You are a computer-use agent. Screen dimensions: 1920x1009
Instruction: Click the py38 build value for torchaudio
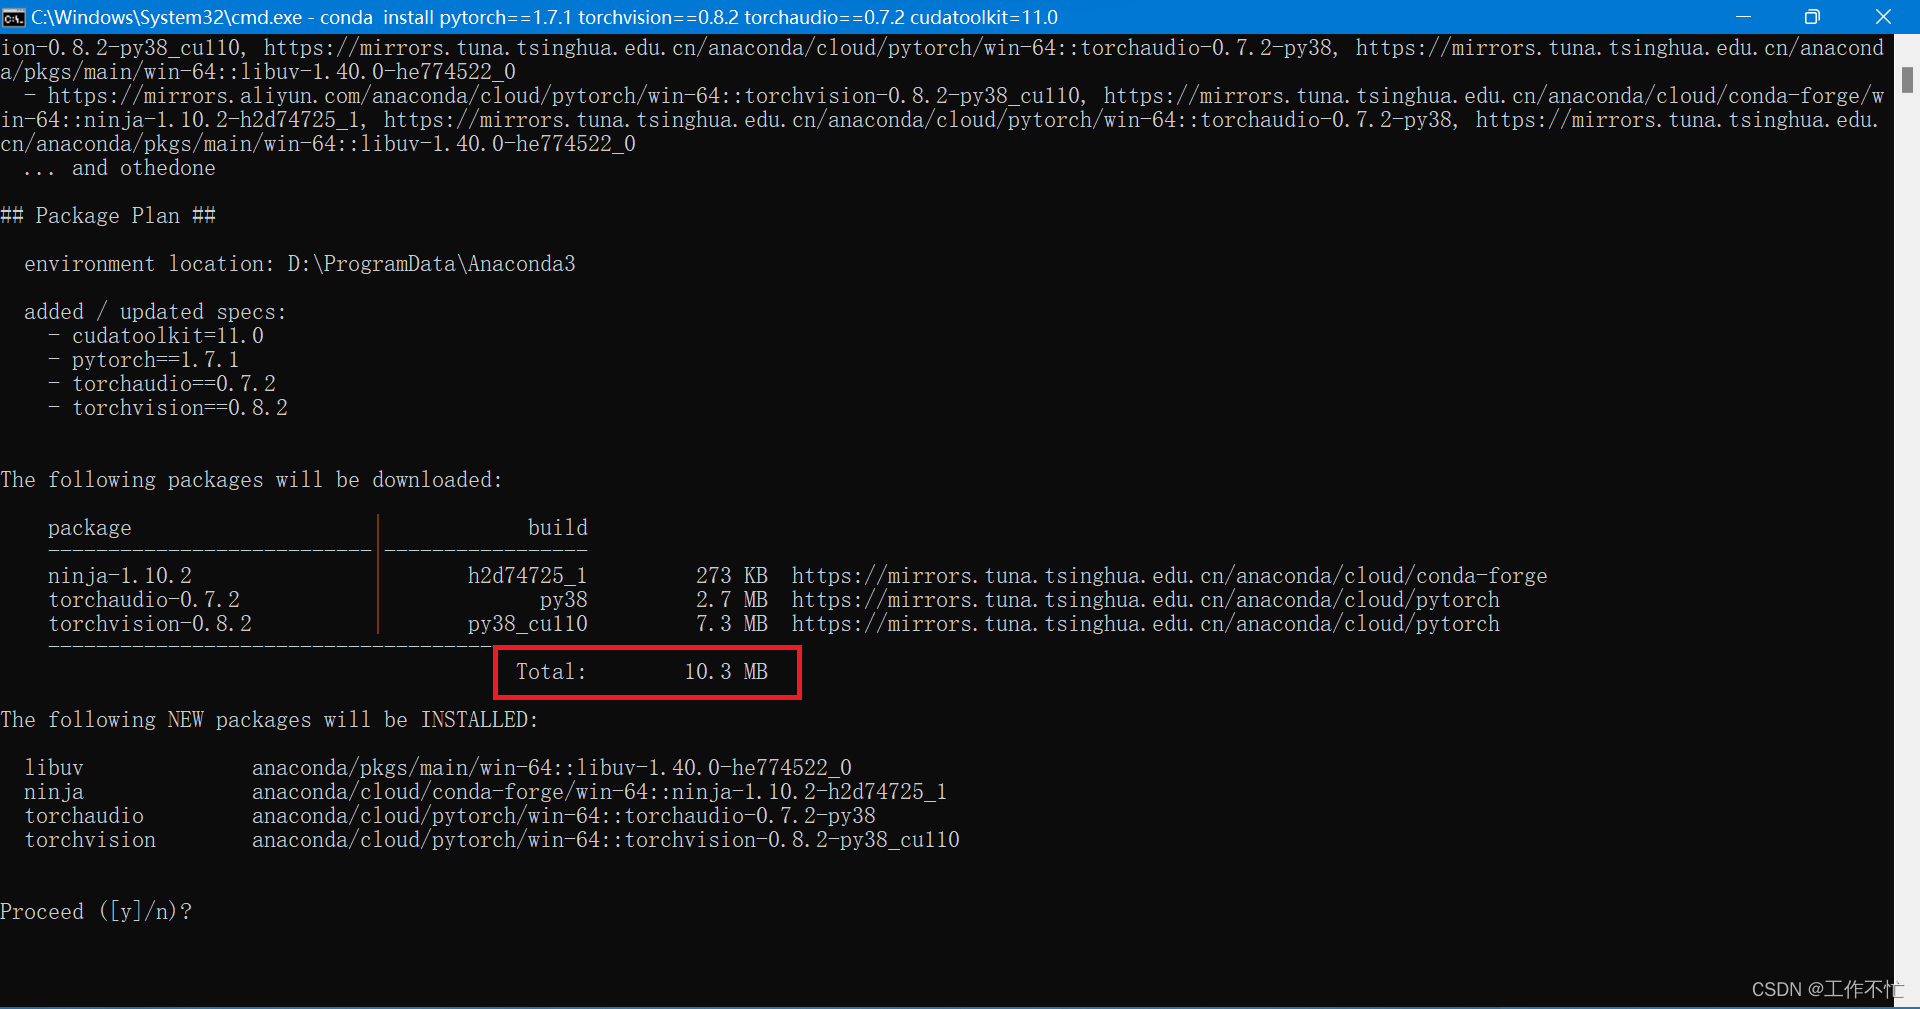tap(564, 600)
